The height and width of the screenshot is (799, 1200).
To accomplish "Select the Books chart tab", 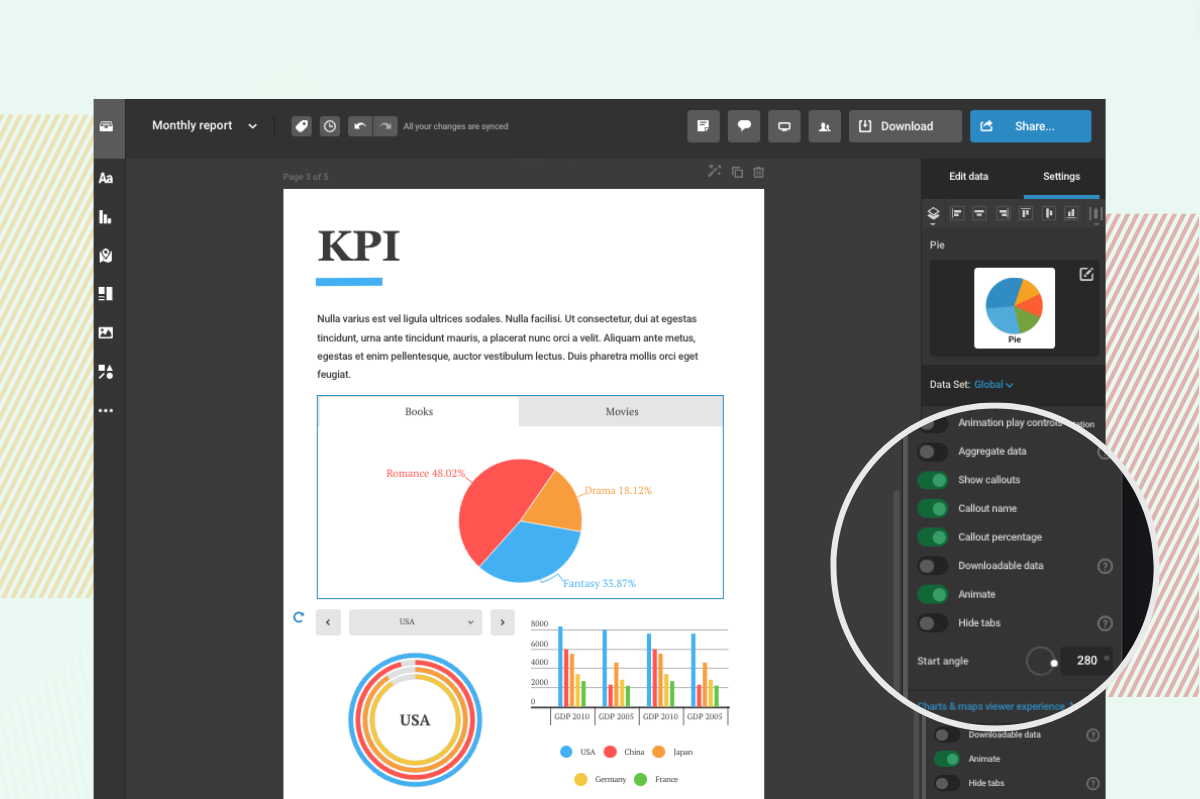I will point(419,412).
